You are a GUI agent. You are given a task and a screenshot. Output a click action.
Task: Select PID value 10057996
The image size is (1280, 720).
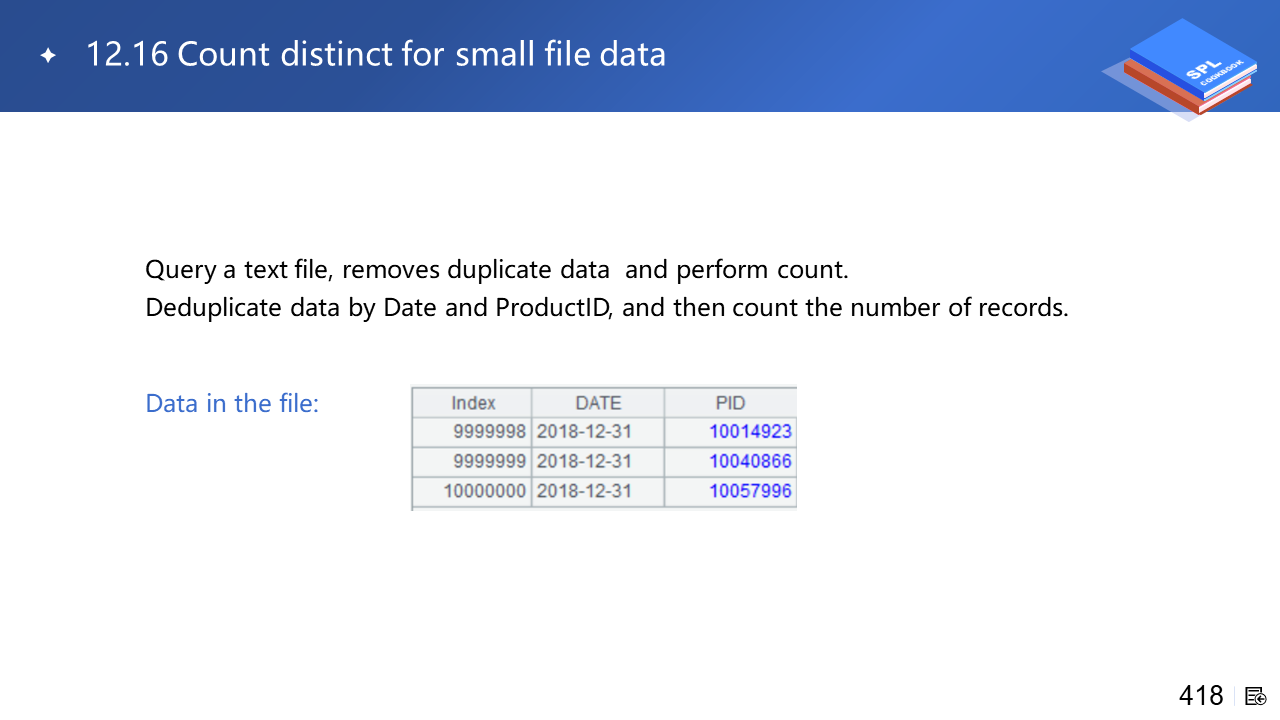point(750,491)
